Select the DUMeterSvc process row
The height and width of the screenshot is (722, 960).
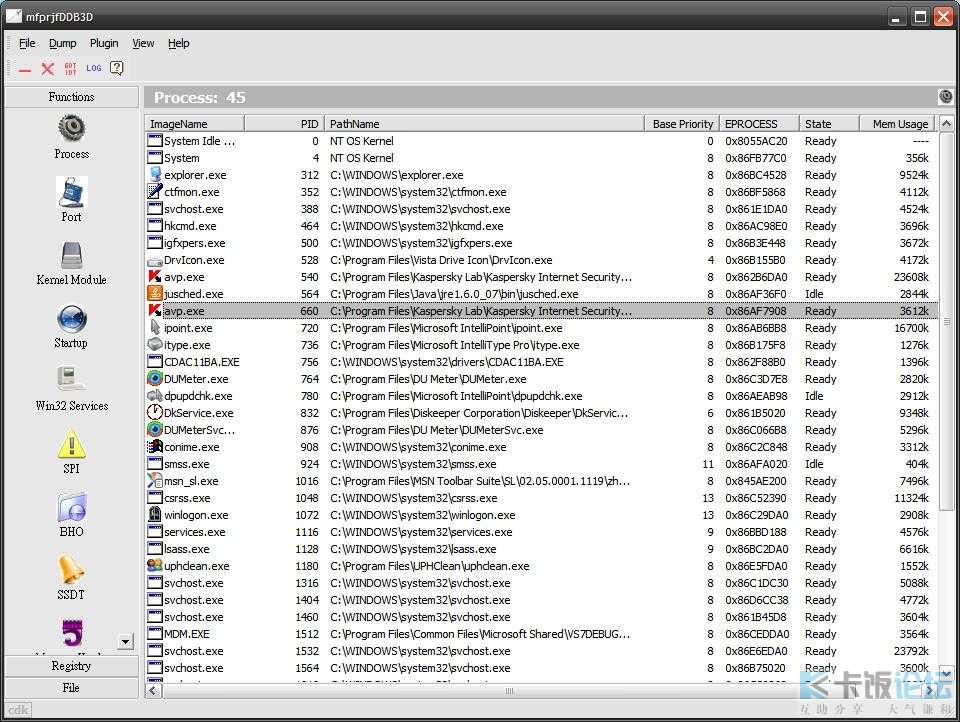tap(541, 430)
